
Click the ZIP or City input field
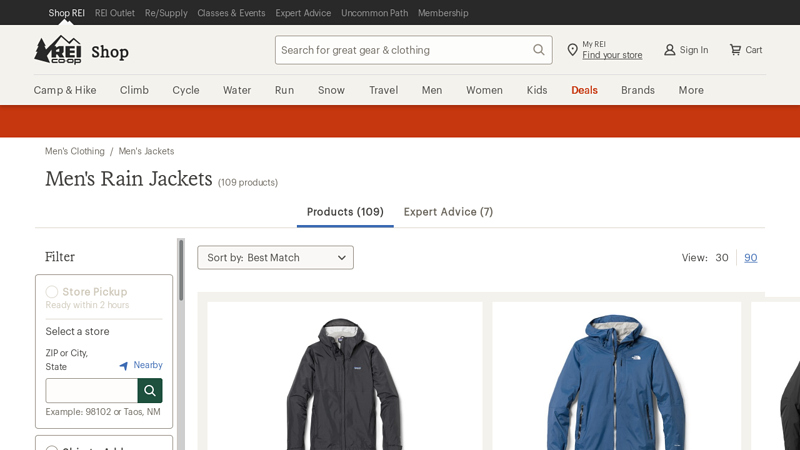91,391
